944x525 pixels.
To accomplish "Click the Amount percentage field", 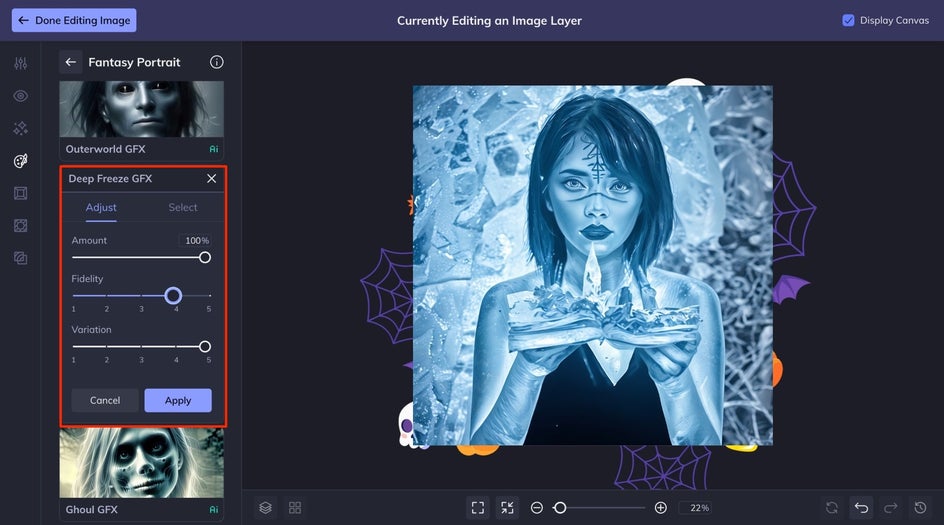I will tap(195, 240).
